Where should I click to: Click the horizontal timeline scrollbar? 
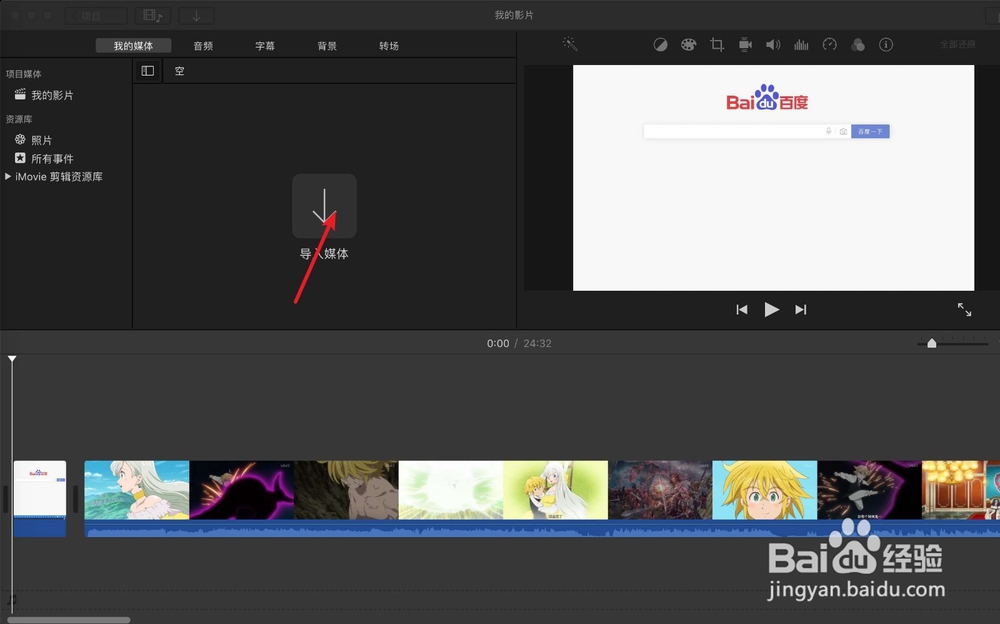coord(69,620)
